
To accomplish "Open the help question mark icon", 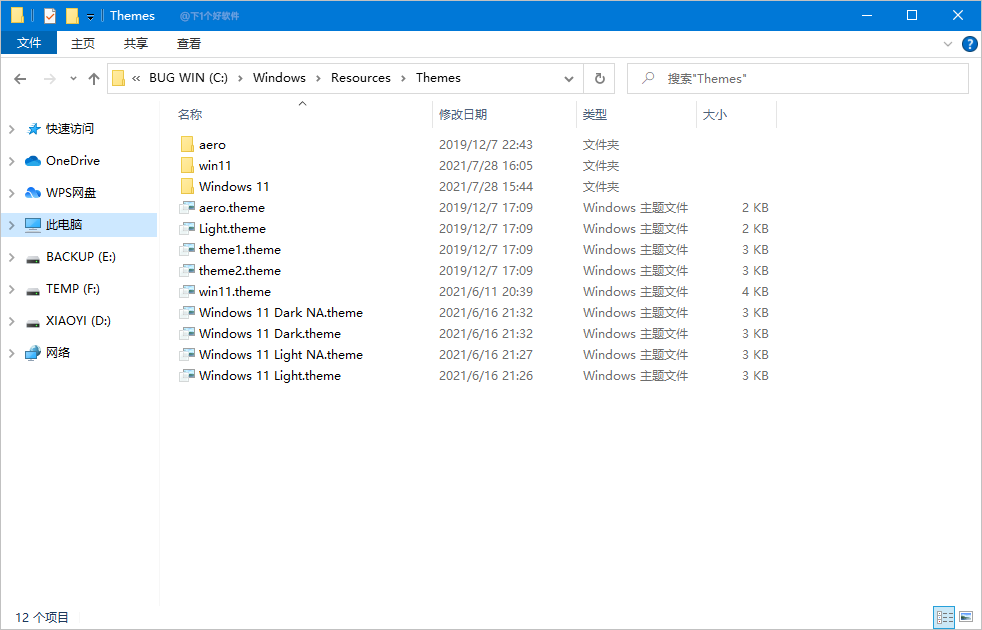I will pyautogui.click(x=969, y=44).
